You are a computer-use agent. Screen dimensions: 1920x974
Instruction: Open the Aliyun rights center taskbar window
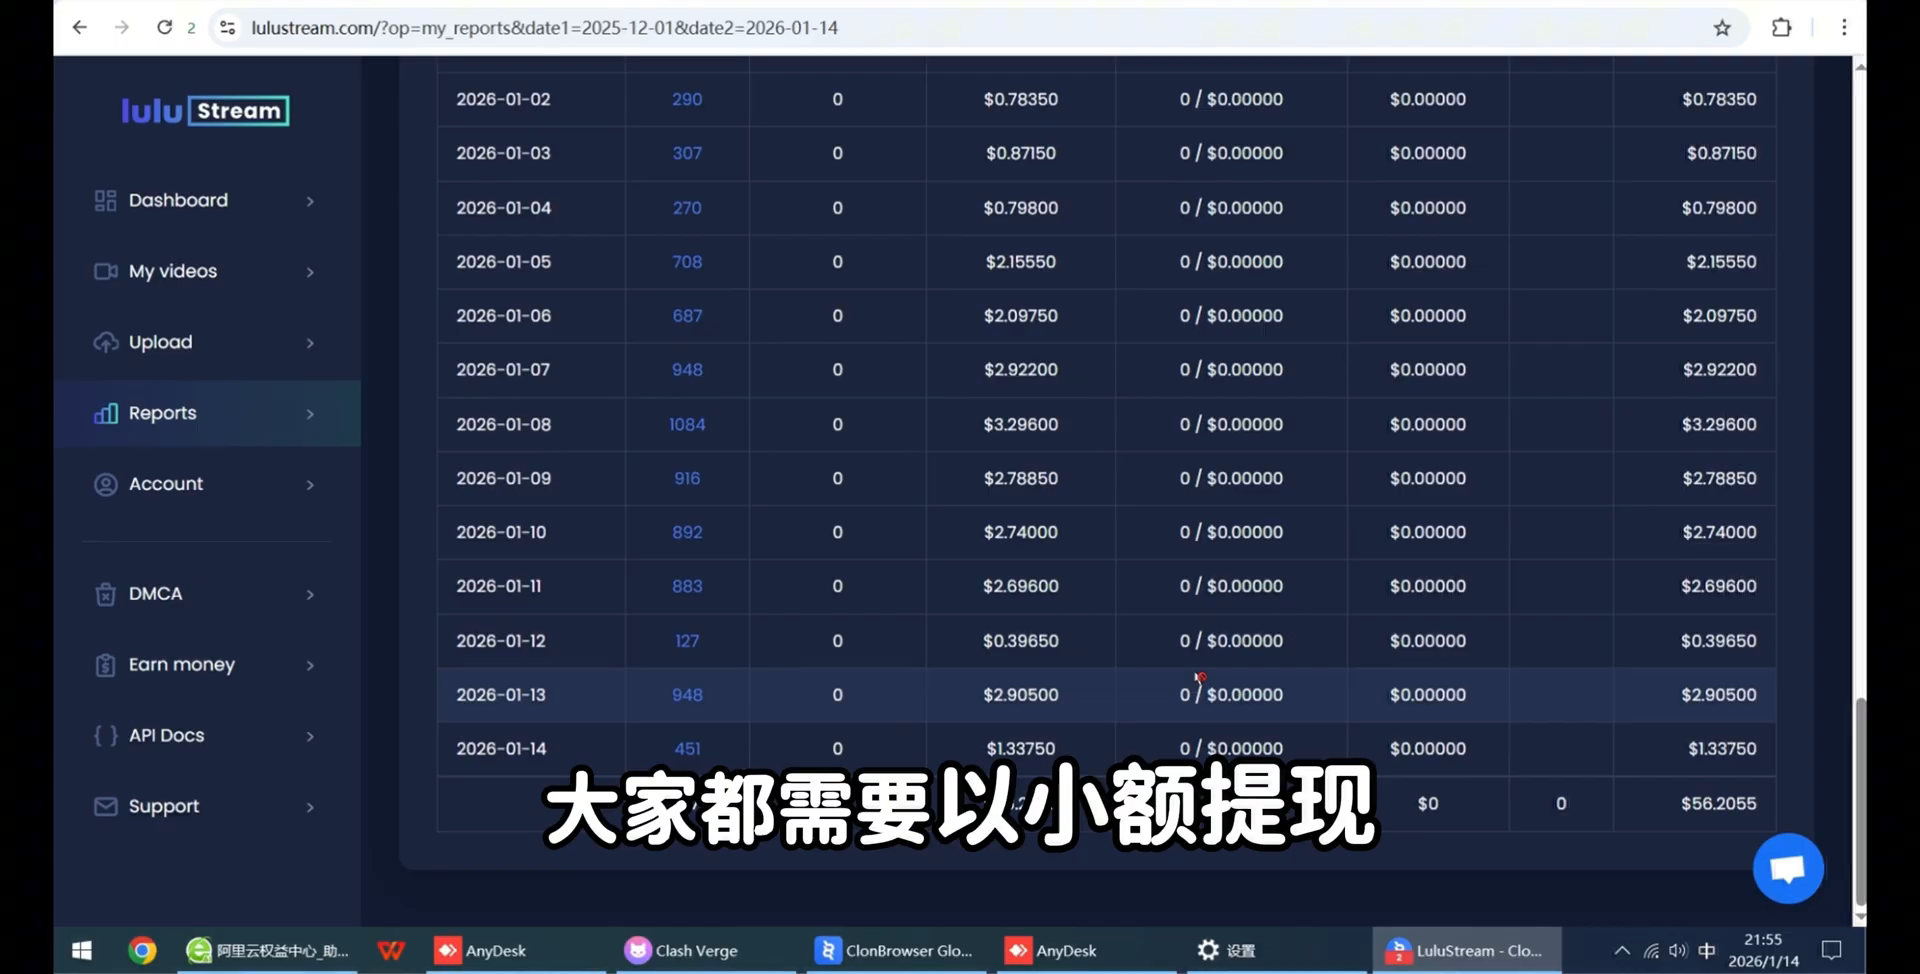[x=268, y=950]
